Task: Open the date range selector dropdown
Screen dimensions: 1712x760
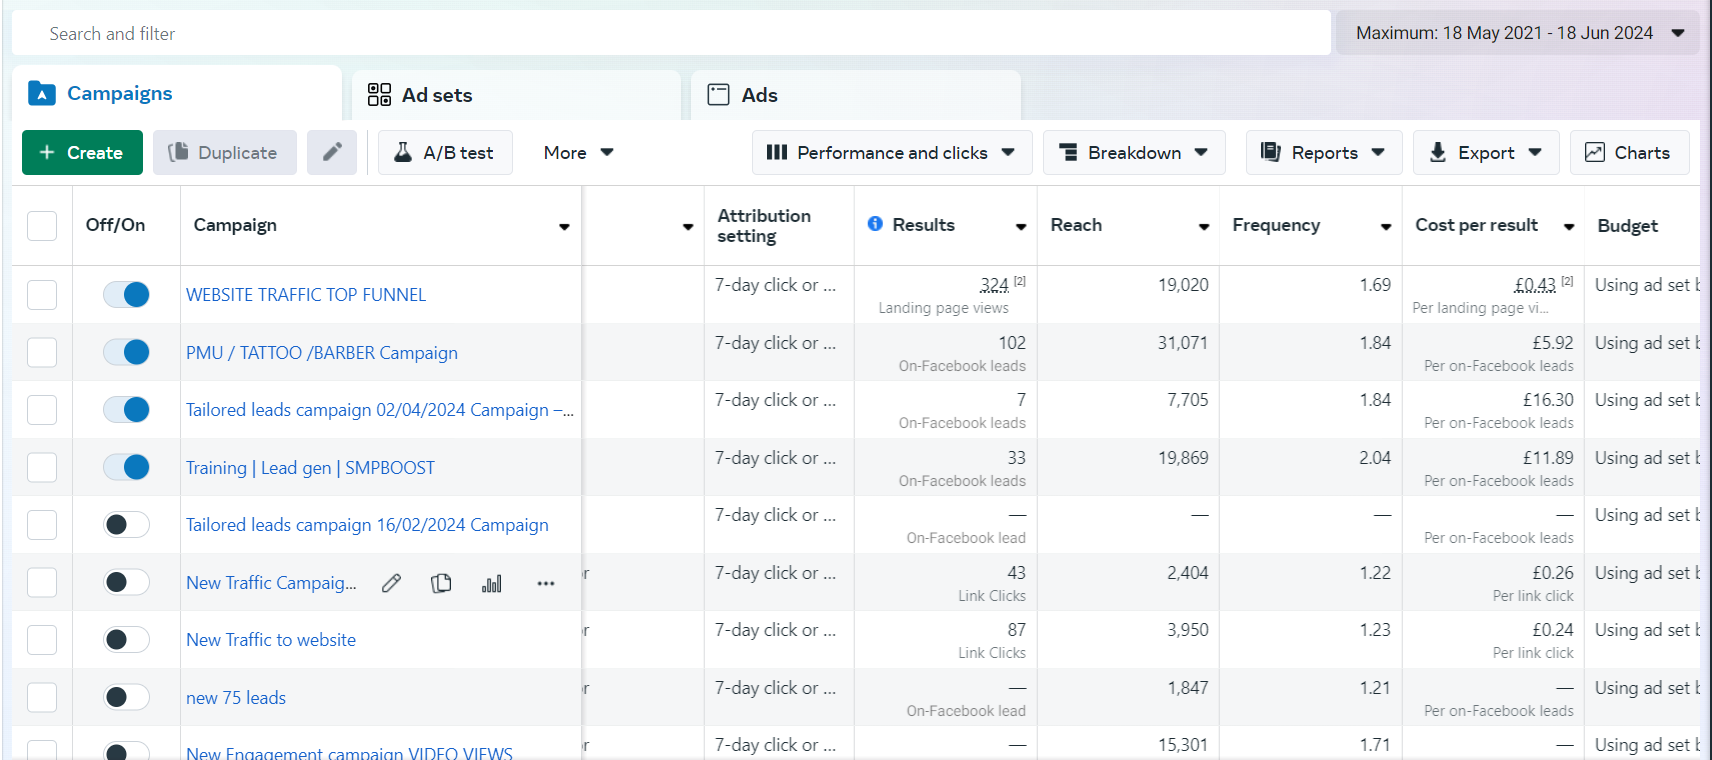Action: pos(1517,33)
